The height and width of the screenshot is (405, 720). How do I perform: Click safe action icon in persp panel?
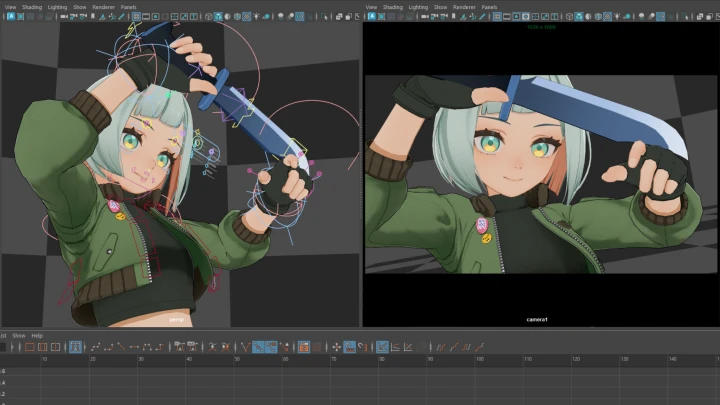coord(184,17)
